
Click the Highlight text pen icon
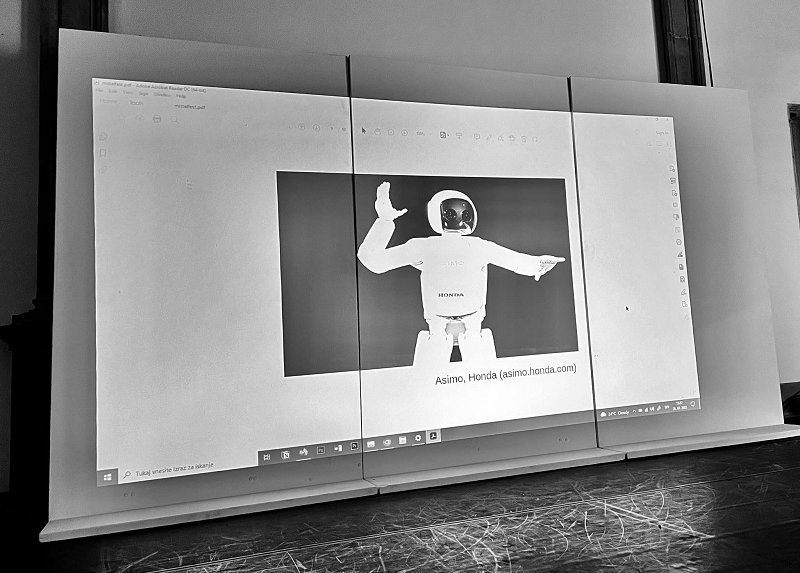click(x=489, y=137)
